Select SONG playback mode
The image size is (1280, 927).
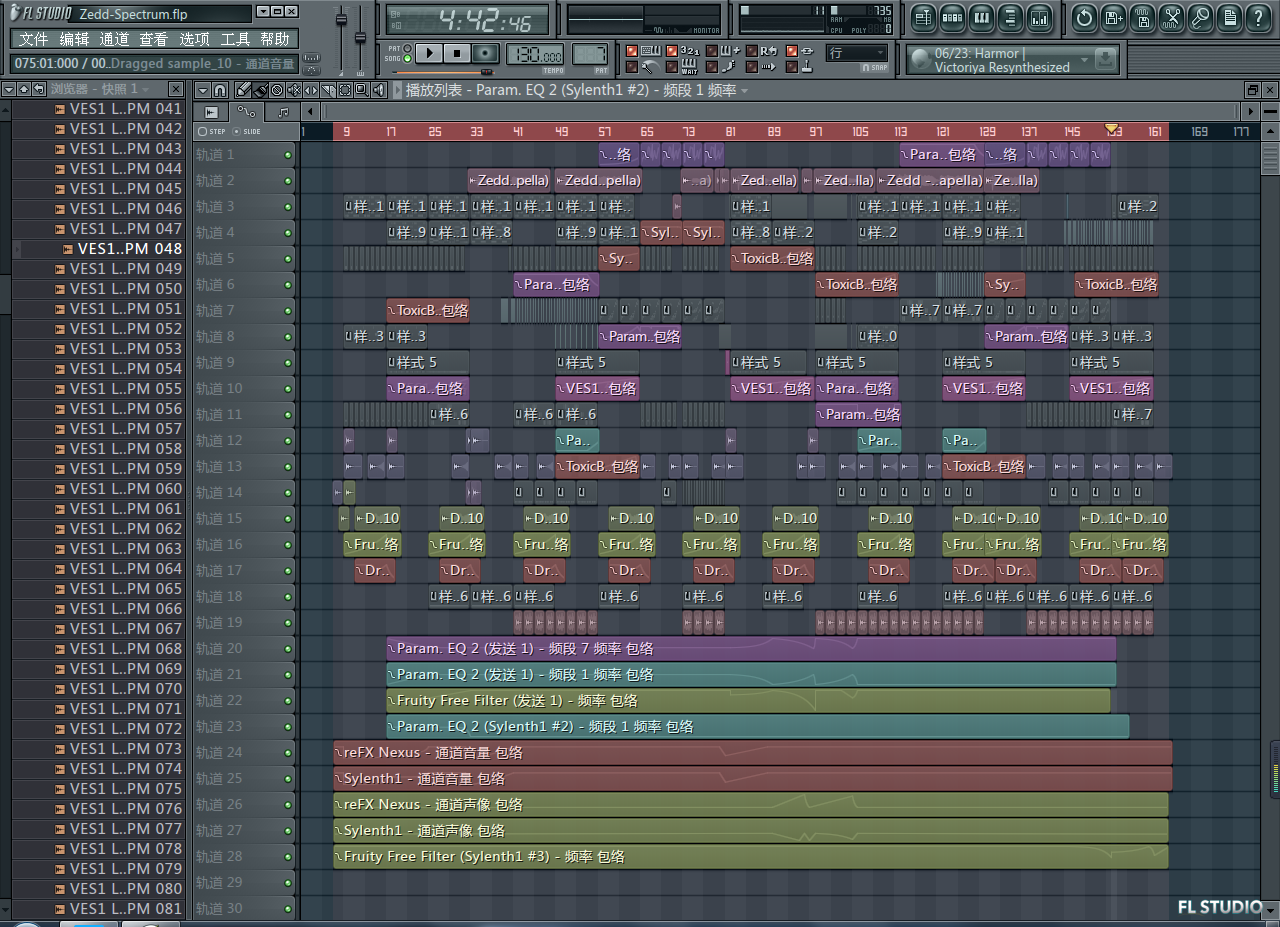coord(407,58)
